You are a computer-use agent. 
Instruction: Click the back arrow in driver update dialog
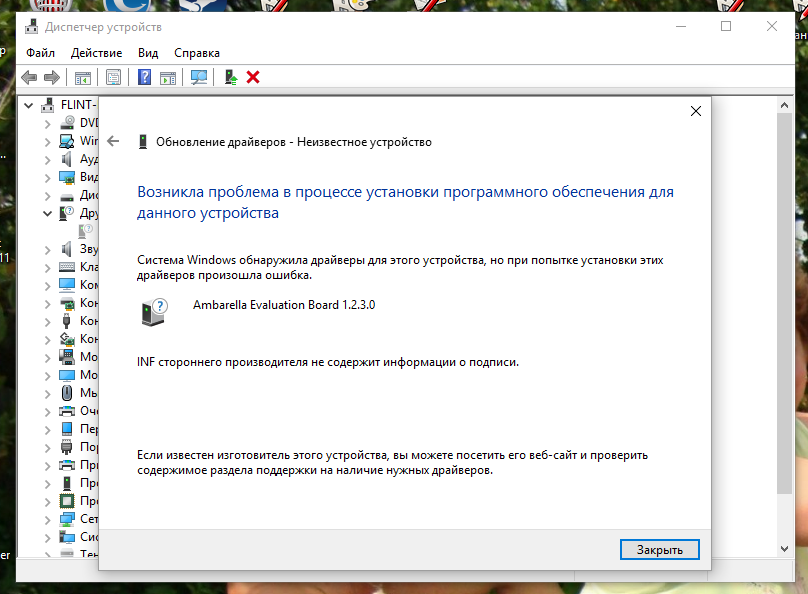(x=113, y=141)
